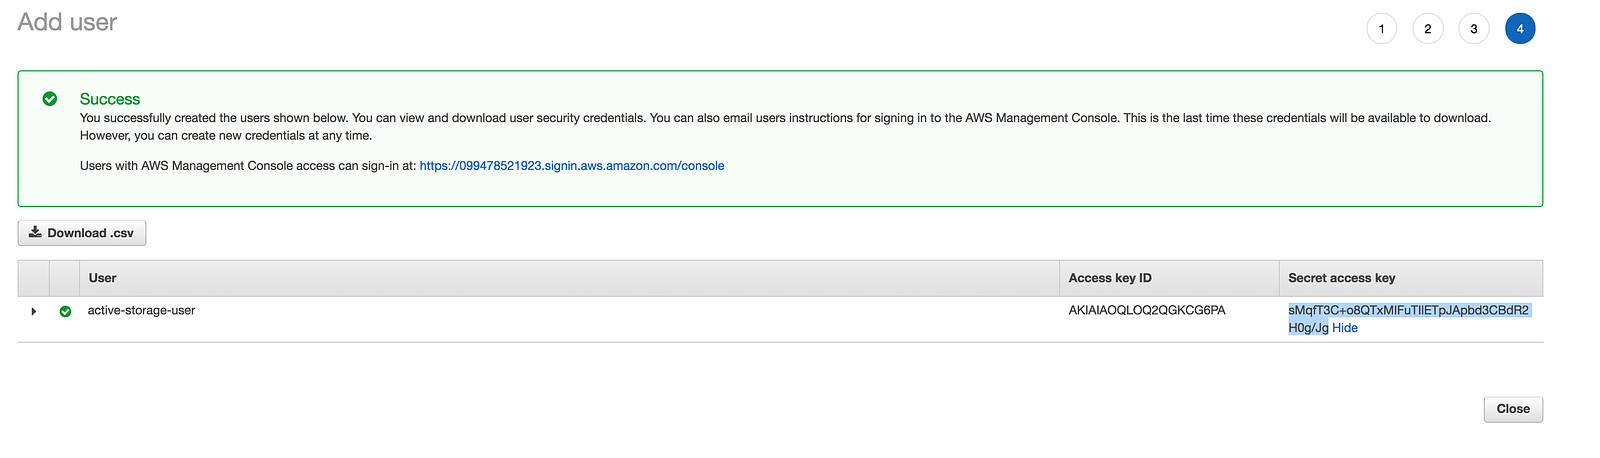This screenshot has width=1600, height=458.
Task: Click the Add user page heading
Action: [x=67, y=22]
